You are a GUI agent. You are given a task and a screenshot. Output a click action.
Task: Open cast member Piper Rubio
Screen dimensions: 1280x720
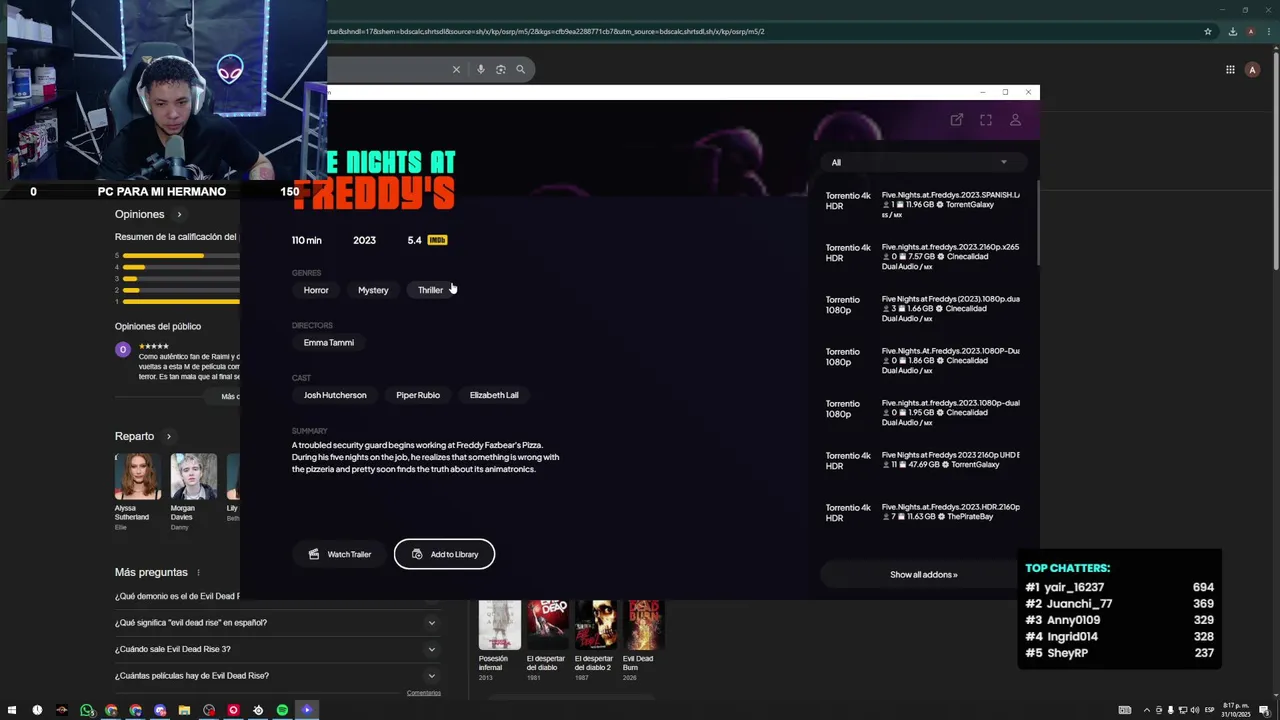418,395
